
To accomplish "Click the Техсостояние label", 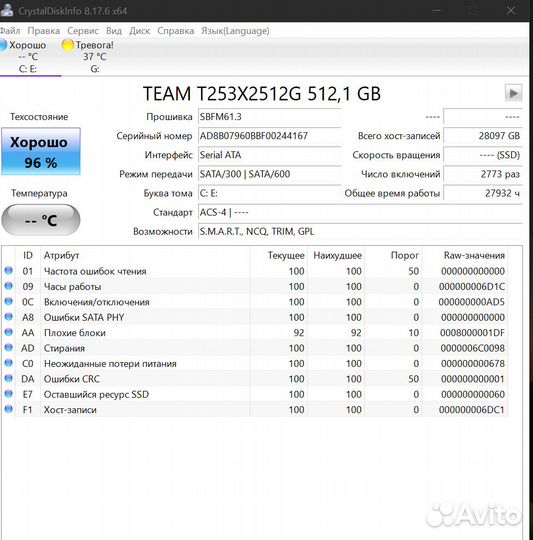I will point(39,117).
